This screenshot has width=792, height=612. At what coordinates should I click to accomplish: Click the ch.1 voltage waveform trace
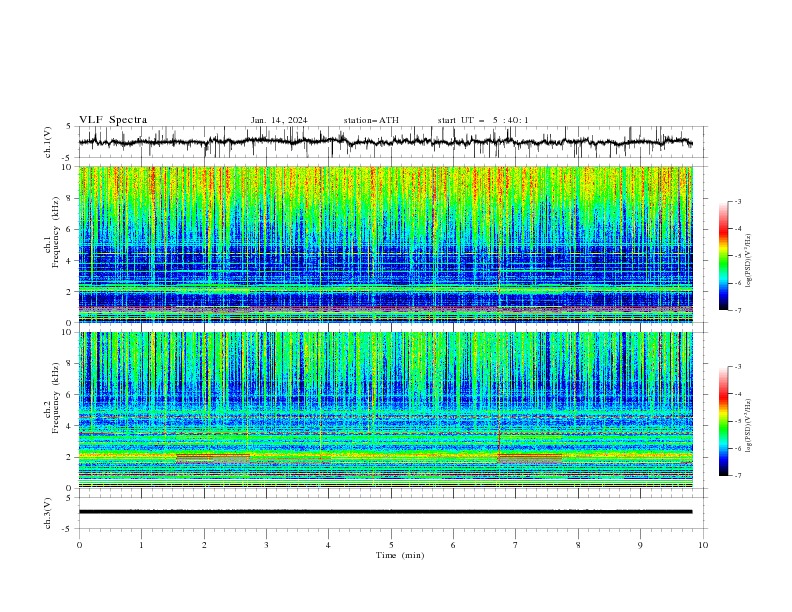point(385,142)
